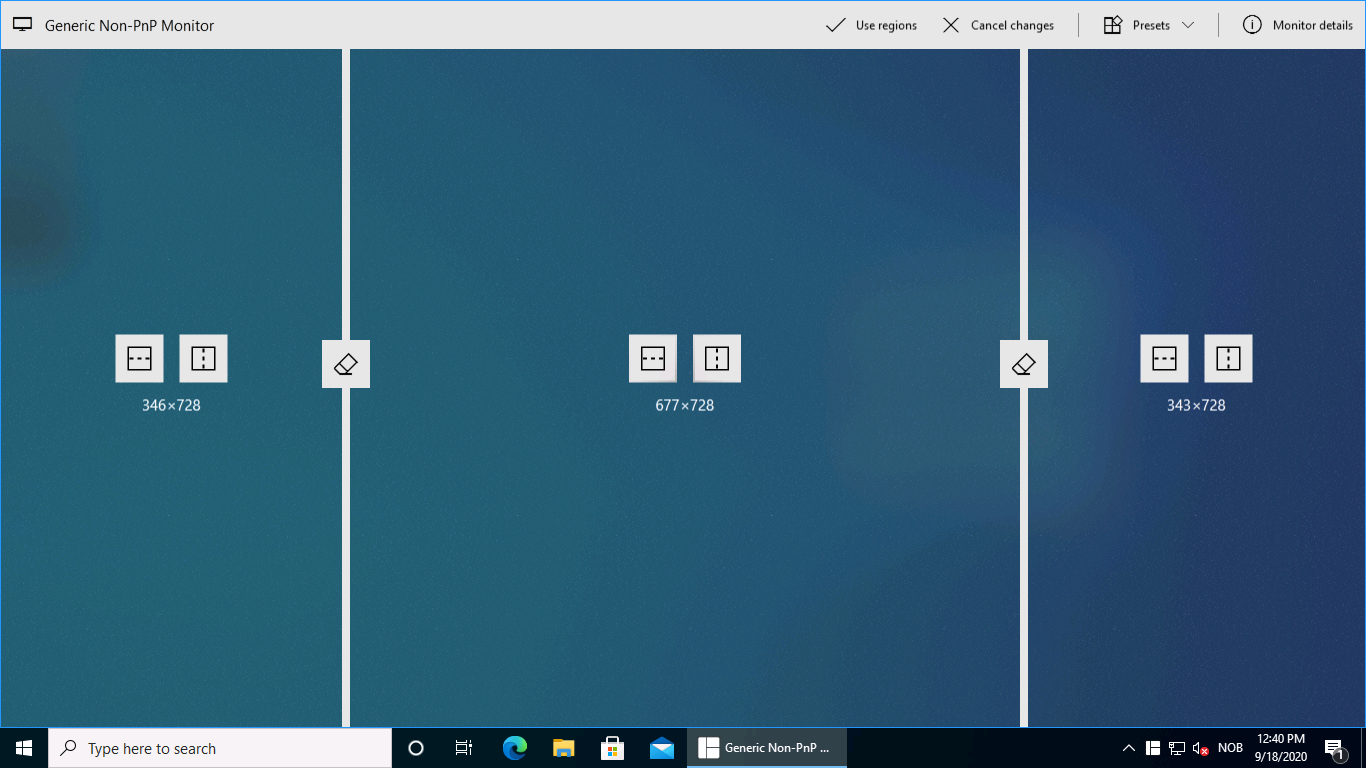Click the Type here to search box
1366x768 pixels.
pyautogui.click(x=220, y=747)
